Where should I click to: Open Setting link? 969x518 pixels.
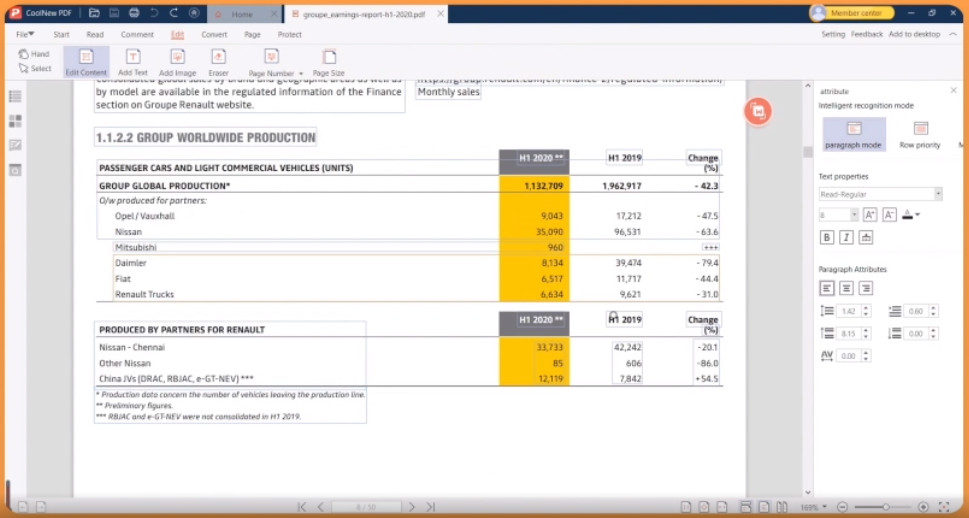[x=832, y=35]
